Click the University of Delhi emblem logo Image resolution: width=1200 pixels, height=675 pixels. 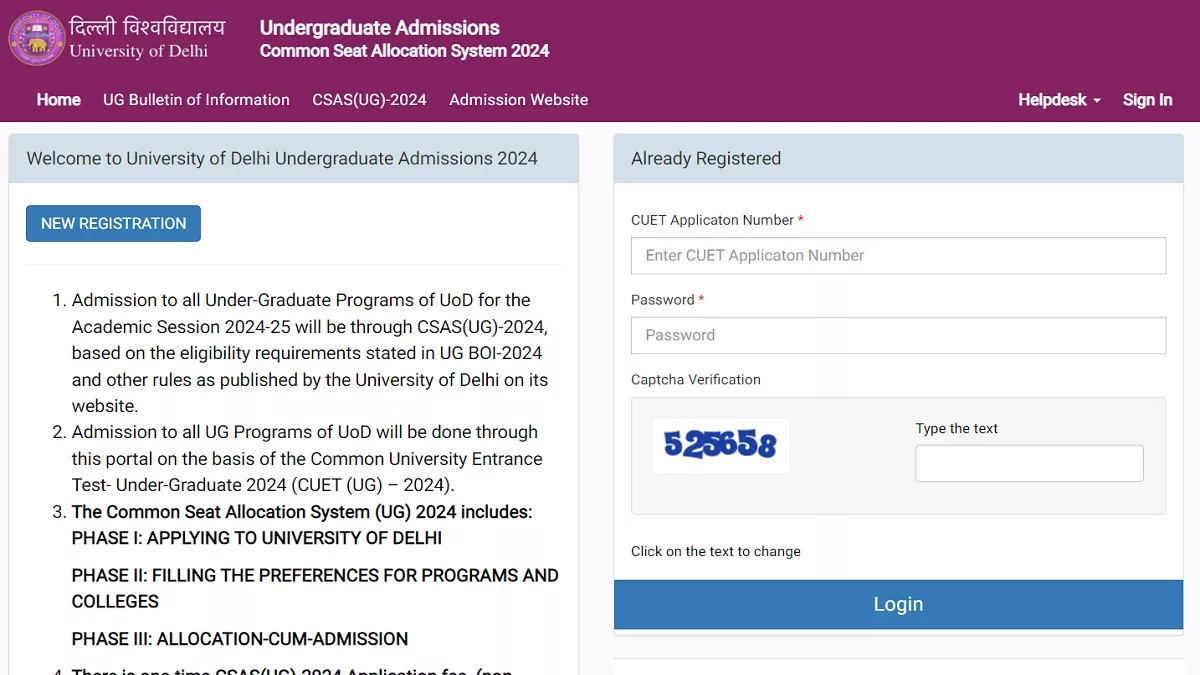[x=37, y=39]
